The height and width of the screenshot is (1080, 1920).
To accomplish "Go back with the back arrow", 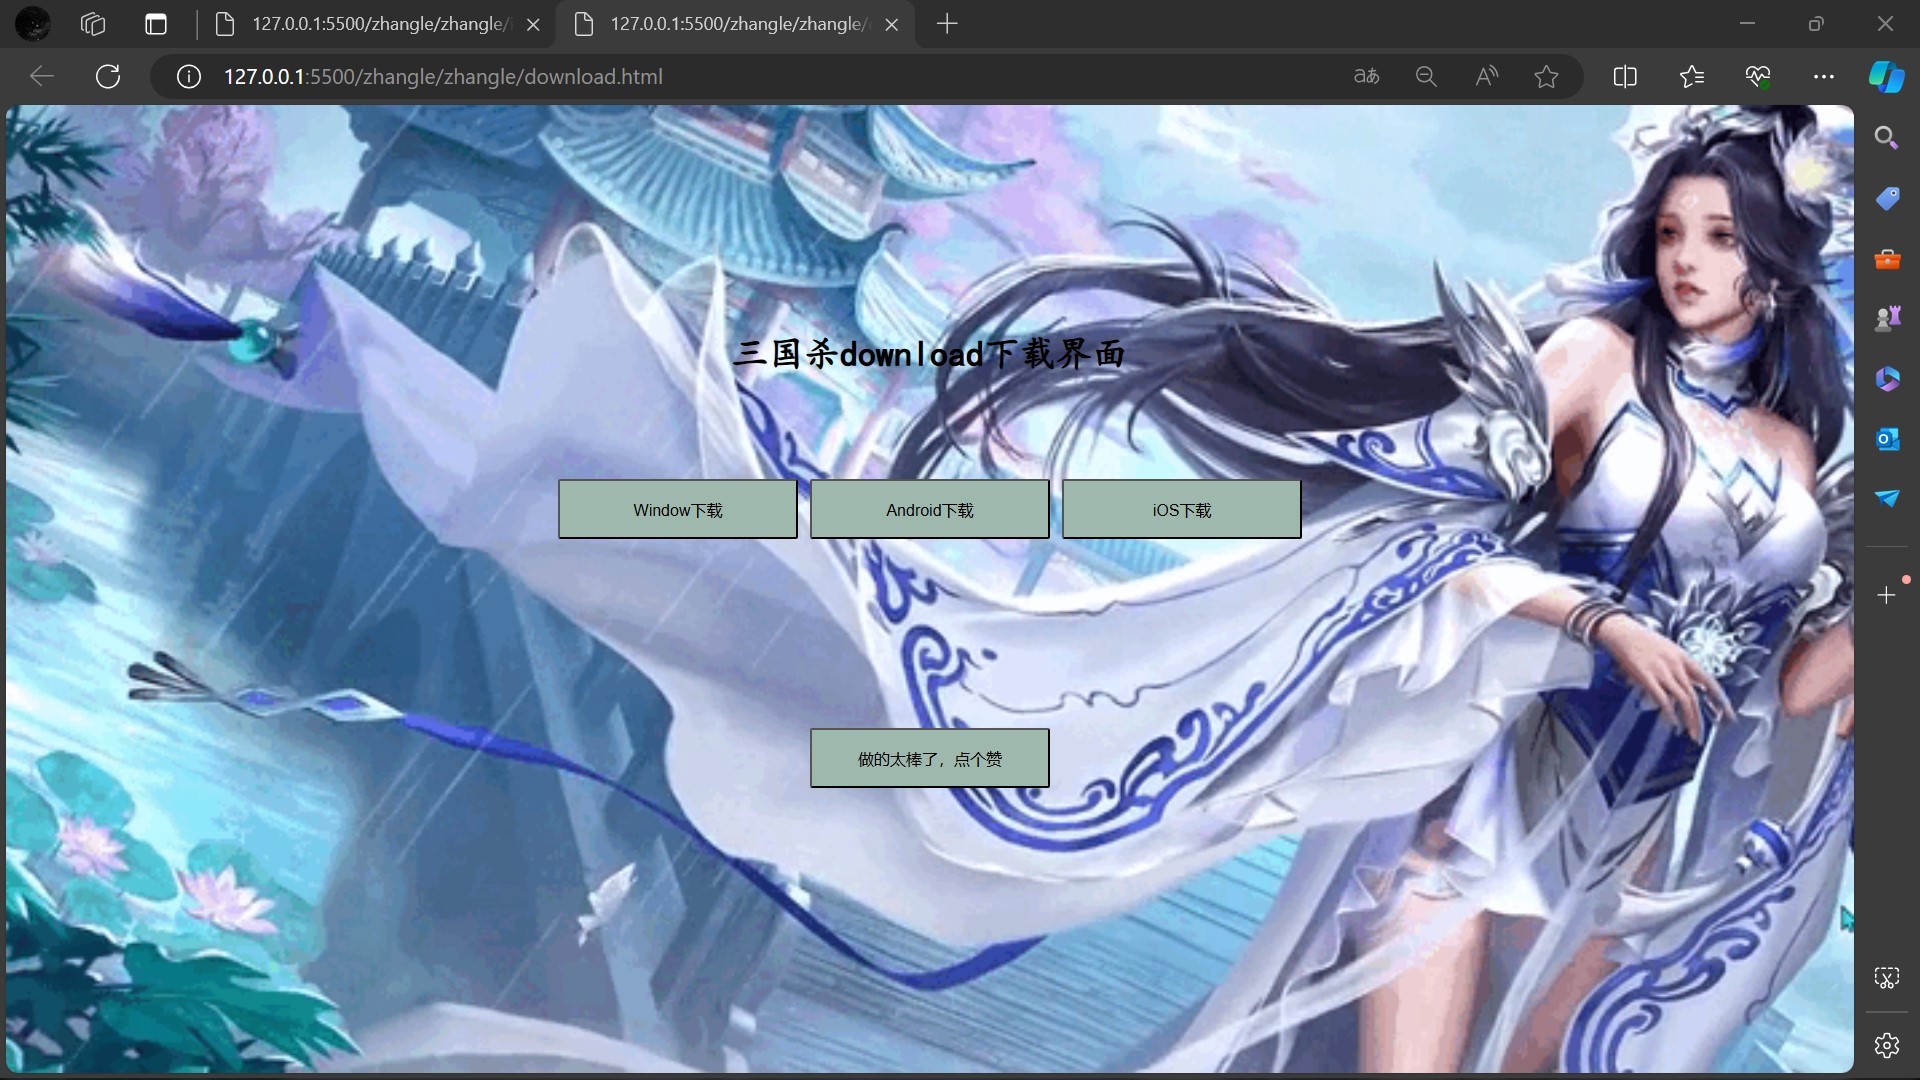I will pos(42,77).
